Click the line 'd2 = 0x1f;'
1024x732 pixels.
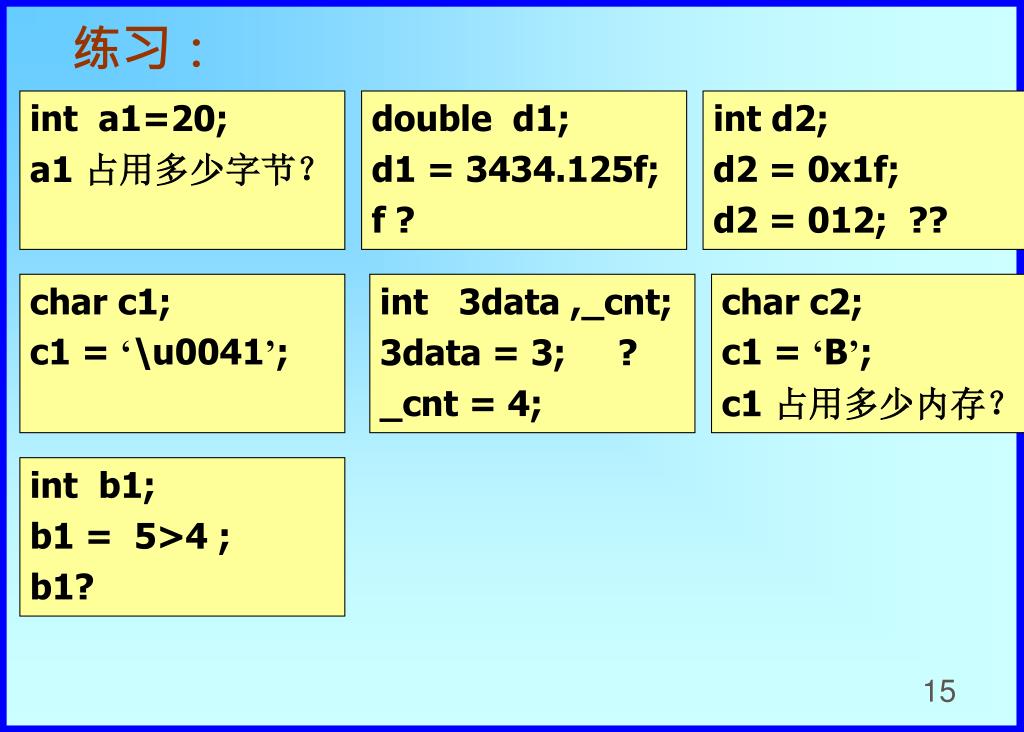coord(806,170)
